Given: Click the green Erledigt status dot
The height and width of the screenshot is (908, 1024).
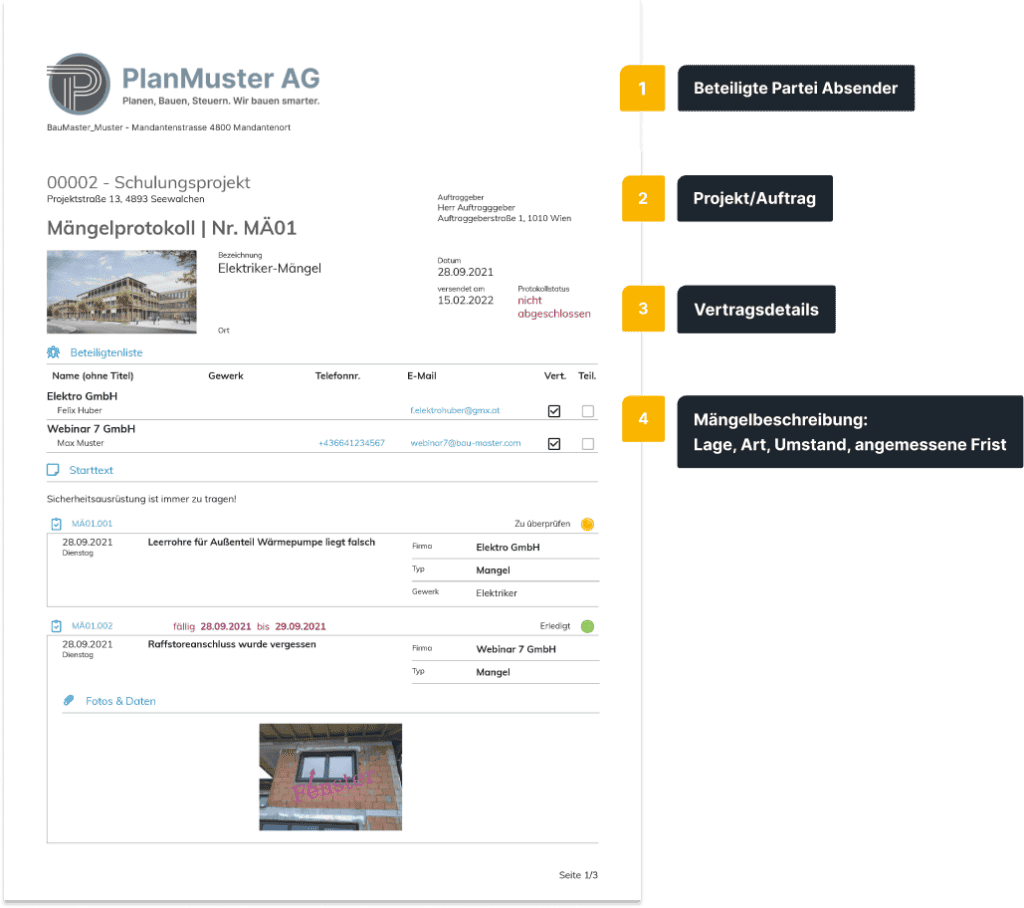Looking at the screenshot, I should 587,627.
